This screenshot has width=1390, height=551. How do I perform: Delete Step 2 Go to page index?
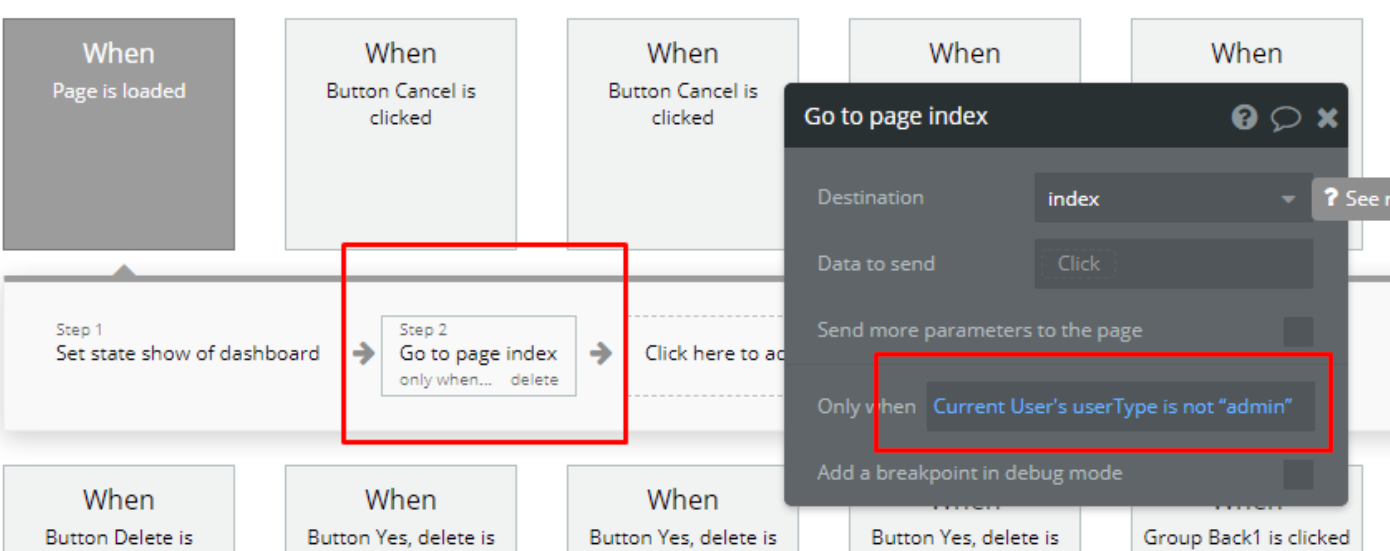[534, 380]
